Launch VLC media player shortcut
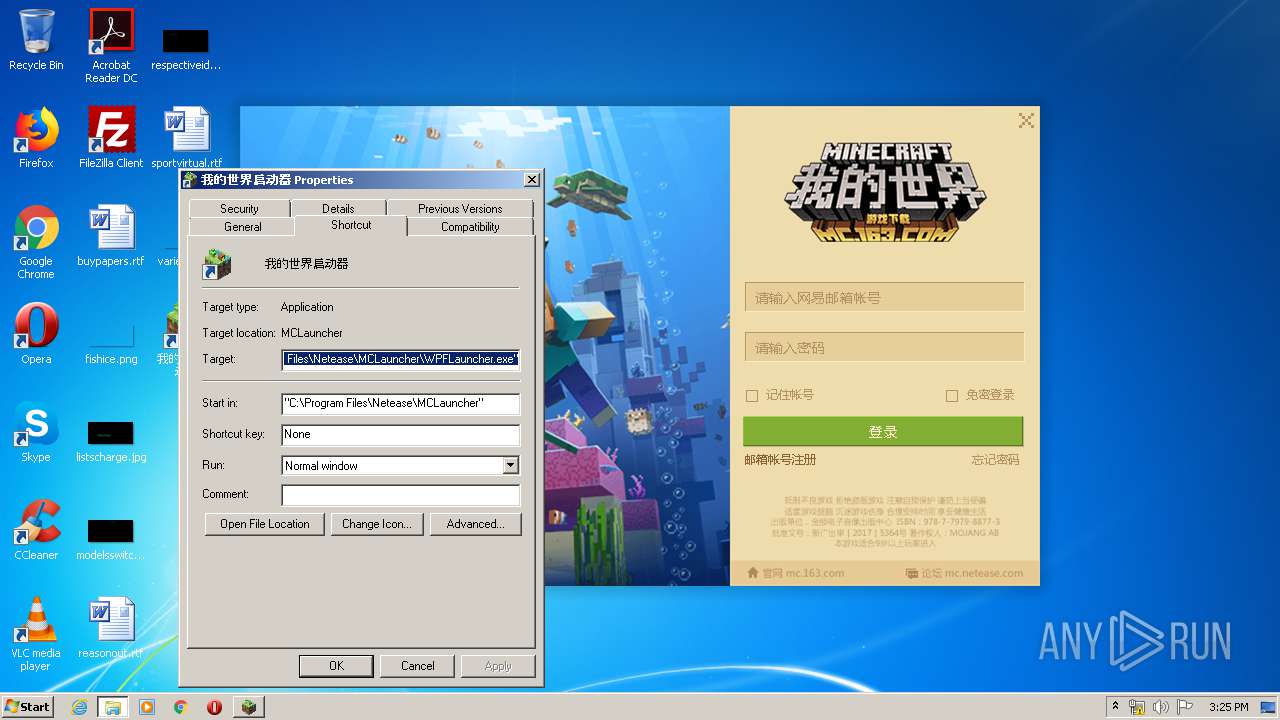This screenshot has width=1280, height=720. [x=36, y=633]
